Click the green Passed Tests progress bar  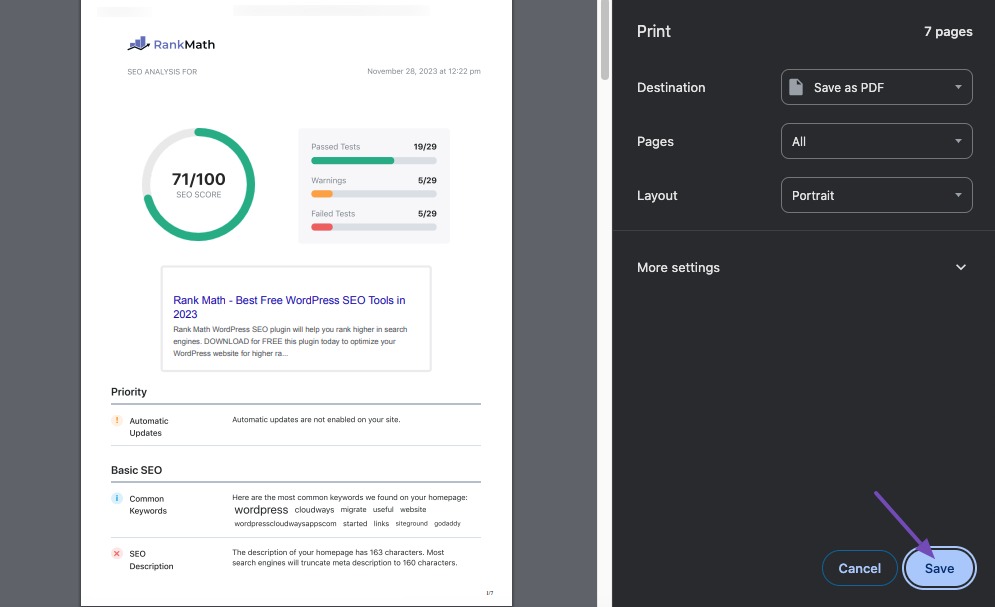(352, 160)
